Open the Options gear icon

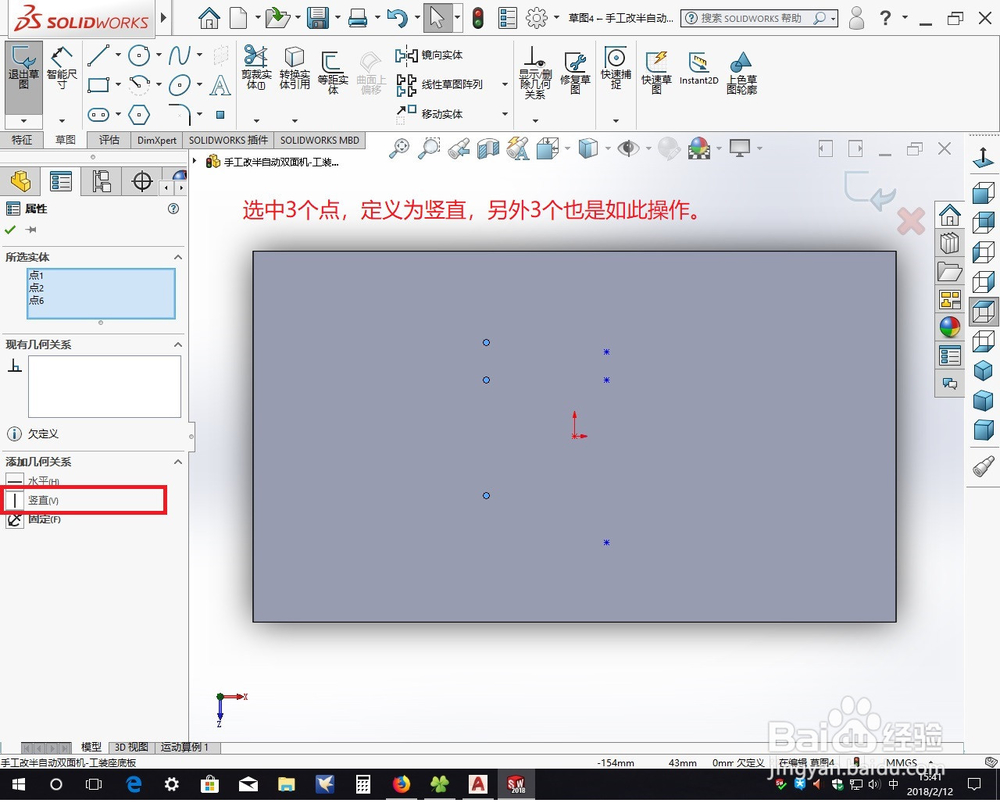click(536, 18)
